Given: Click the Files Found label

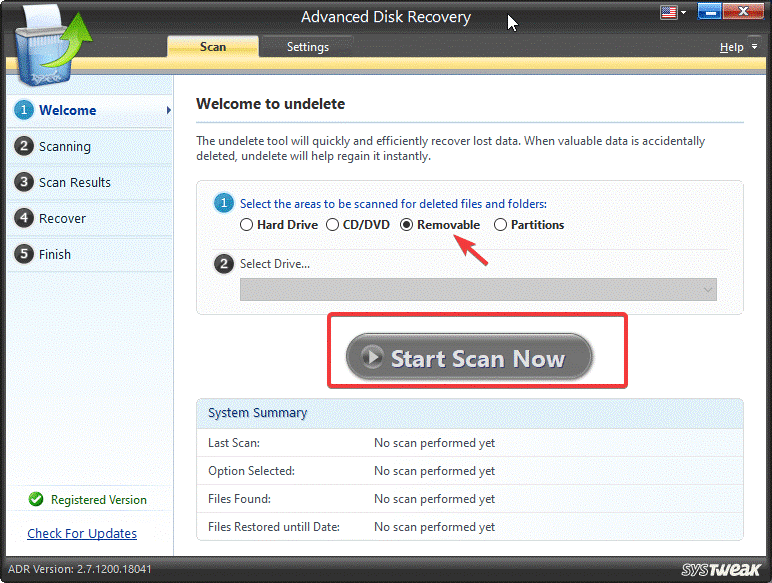Looking at the screenshot, I should pyautogui.click(x=239, y=499).
